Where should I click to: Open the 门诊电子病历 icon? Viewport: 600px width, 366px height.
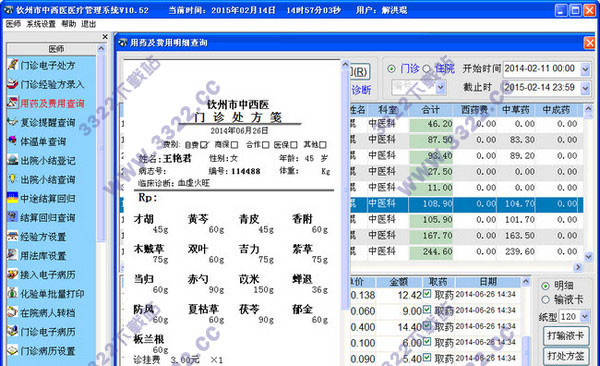click(13, 331)
